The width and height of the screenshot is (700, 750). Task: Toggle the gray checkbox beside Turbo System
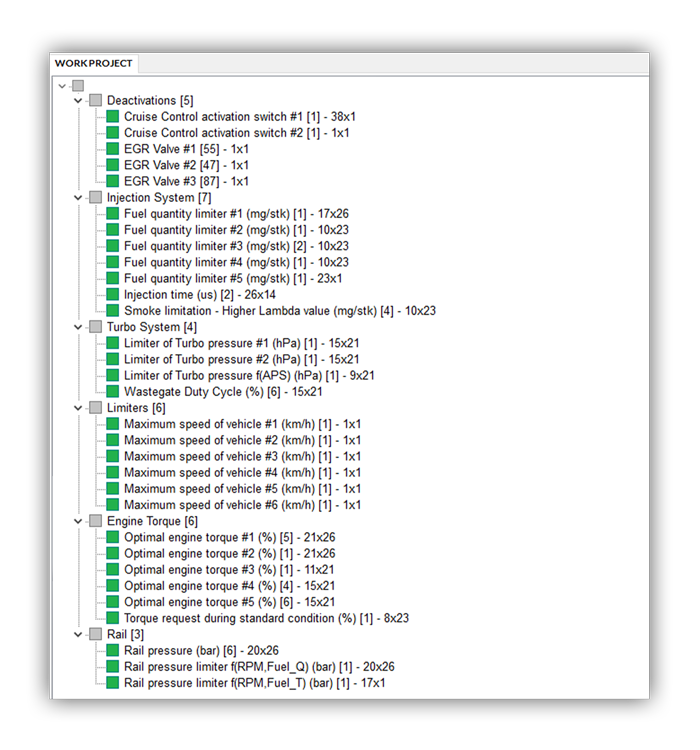tap(95, 327)
